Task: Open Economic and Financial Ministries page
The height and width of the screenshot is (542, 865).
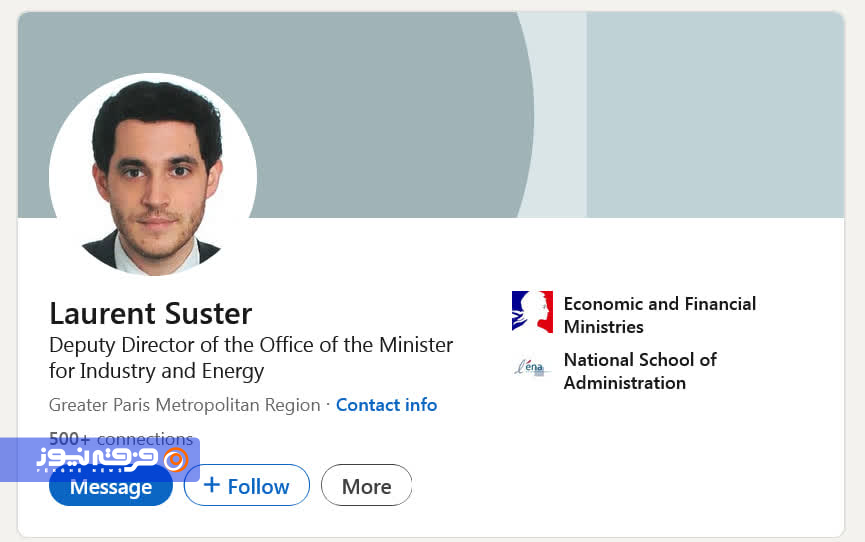Action: [x=659, y=315]
